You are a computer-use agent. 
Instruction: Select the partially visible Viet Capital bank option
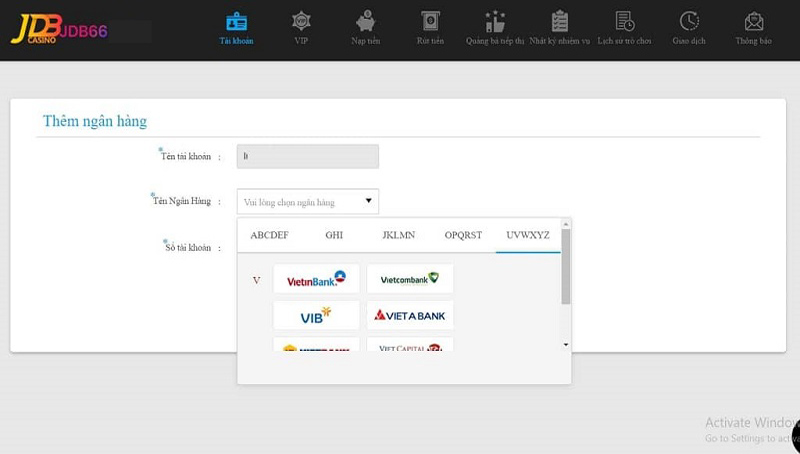coord(410,344)
